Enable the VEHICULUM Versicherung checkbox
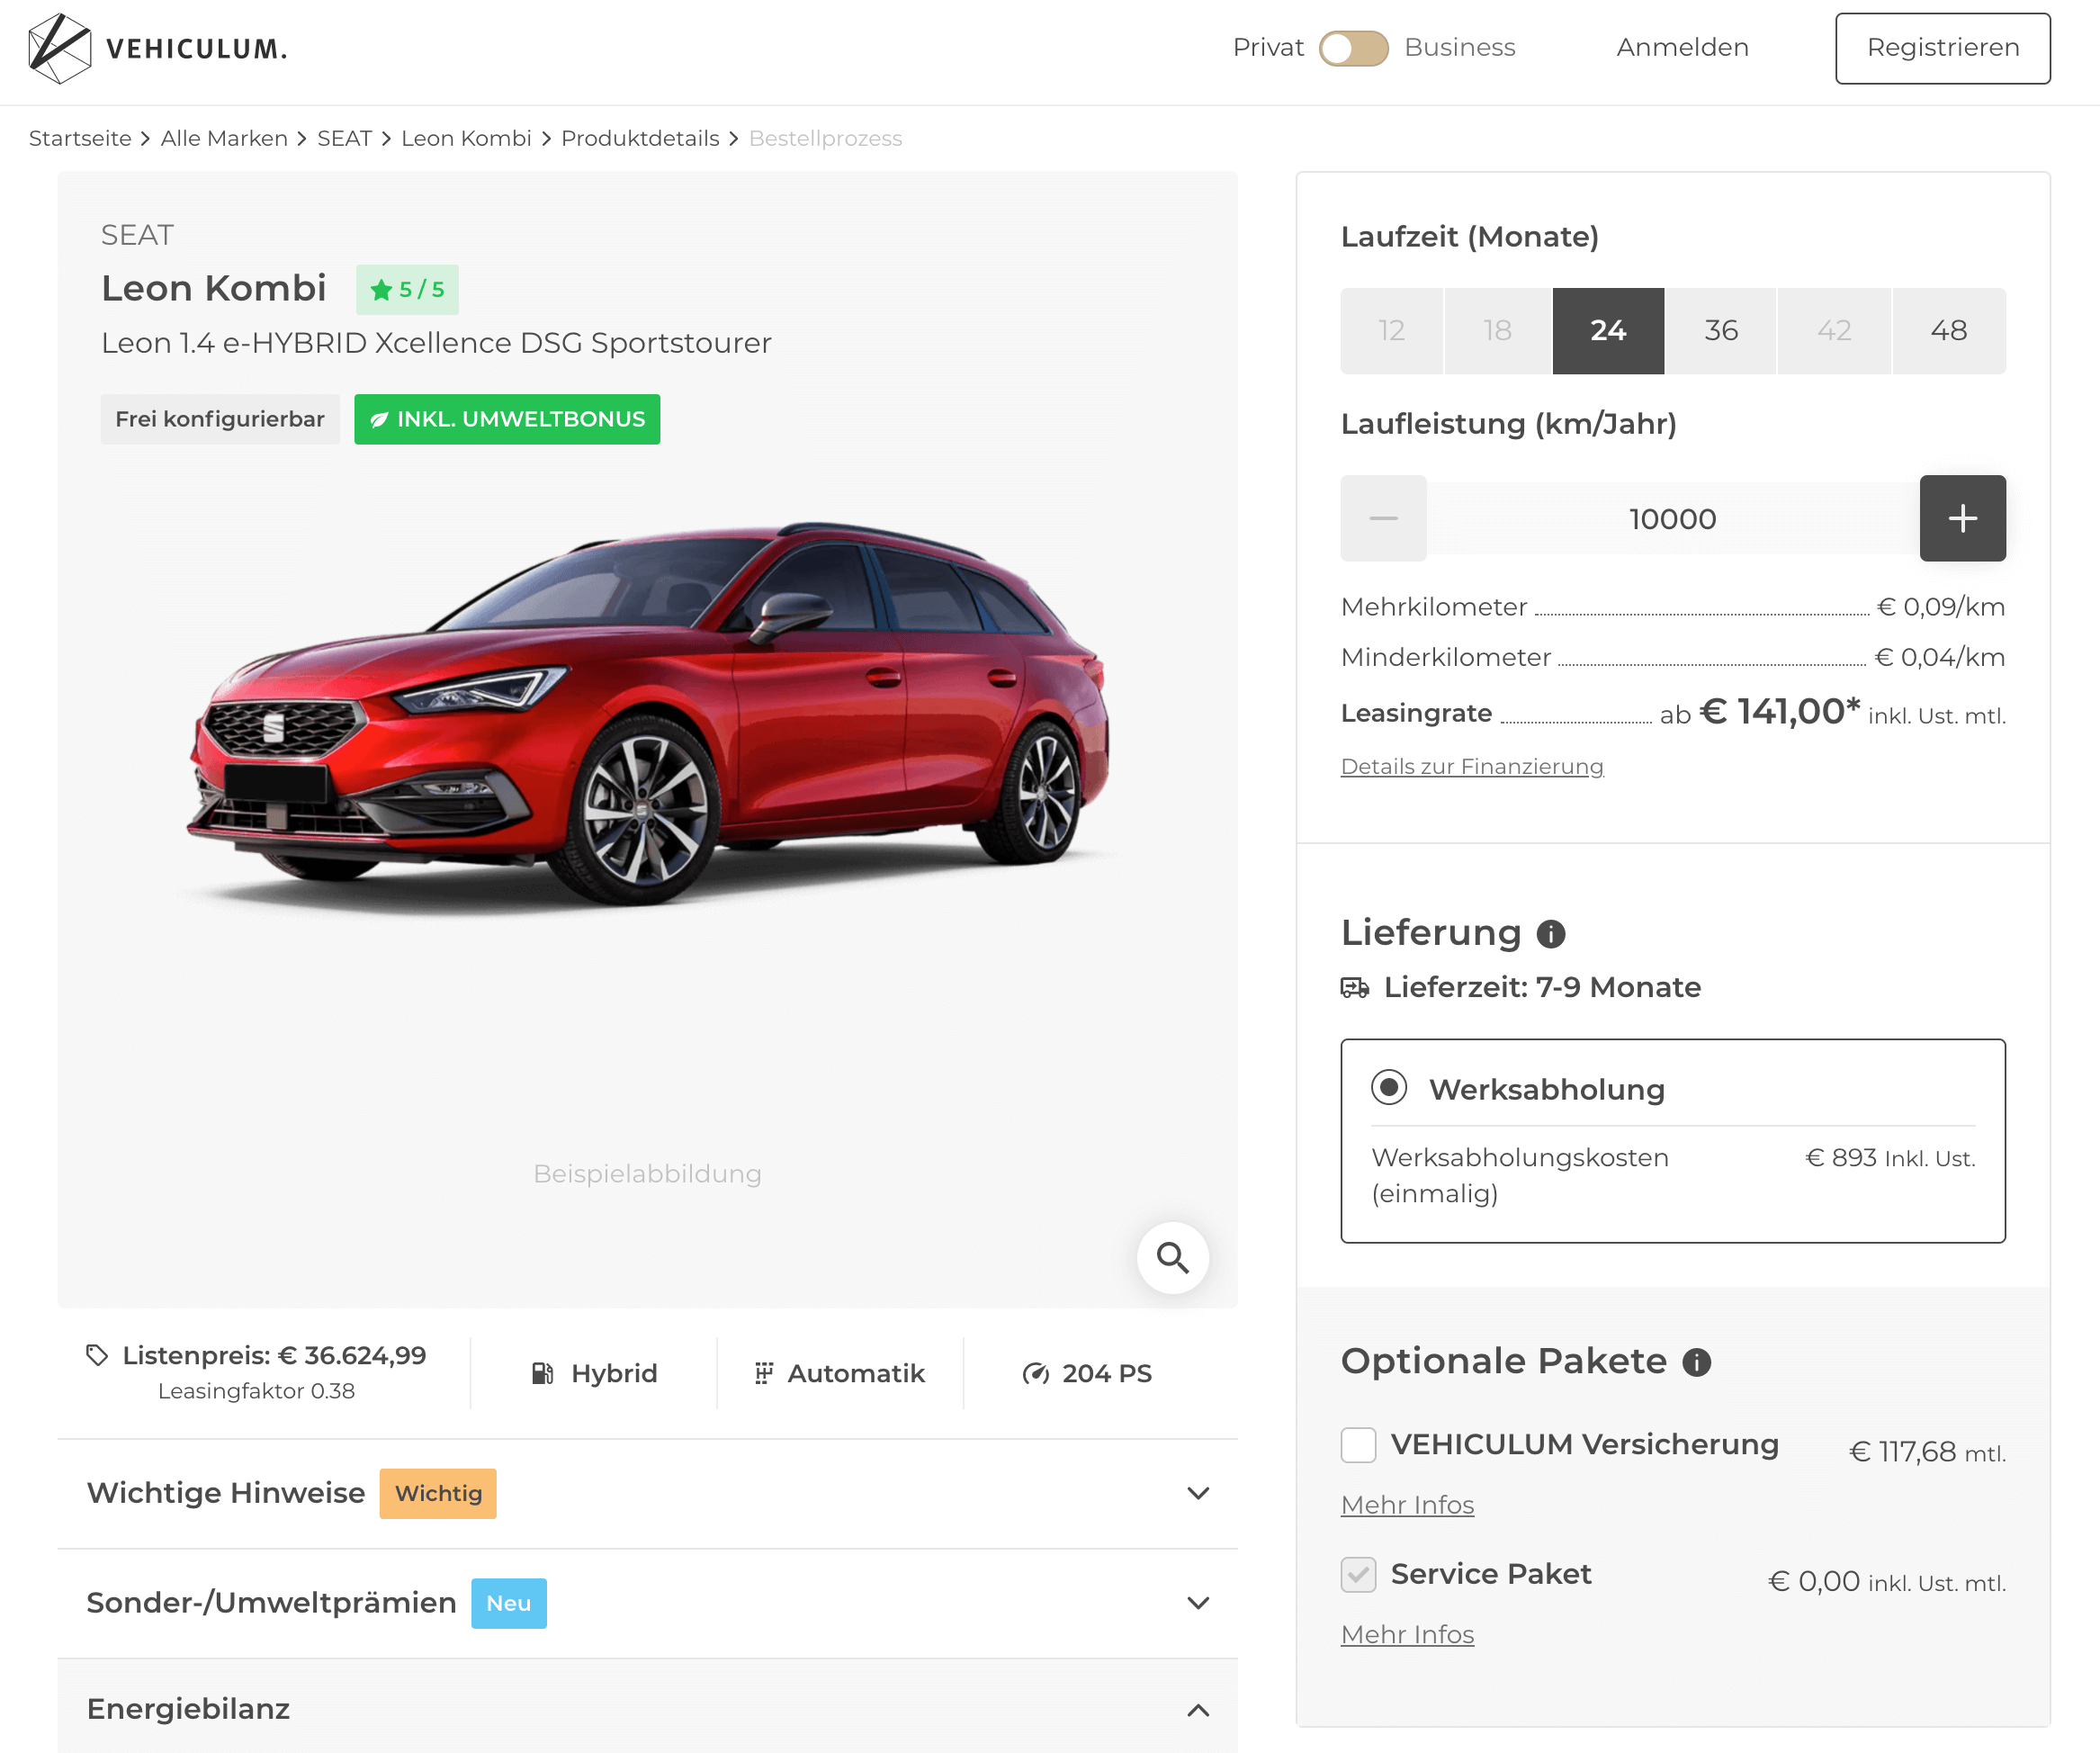 pyautogui.click(x=1358, y=1445)
